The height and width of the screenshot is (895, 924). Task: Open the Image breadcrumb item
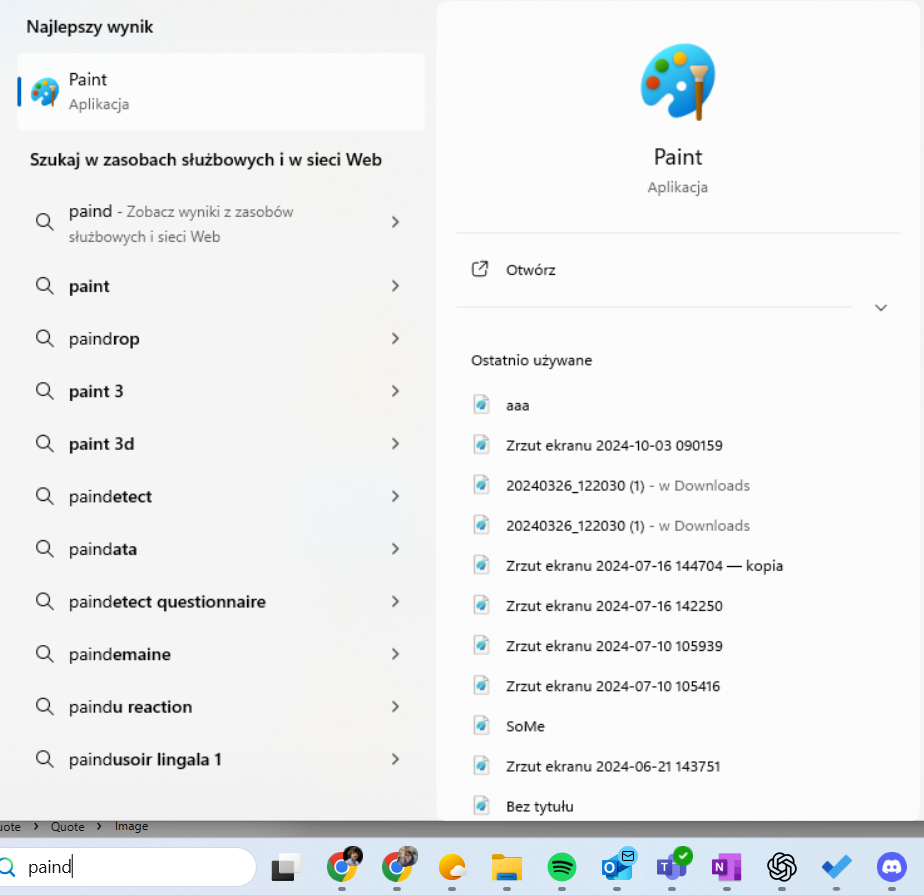tap(131, 826)
